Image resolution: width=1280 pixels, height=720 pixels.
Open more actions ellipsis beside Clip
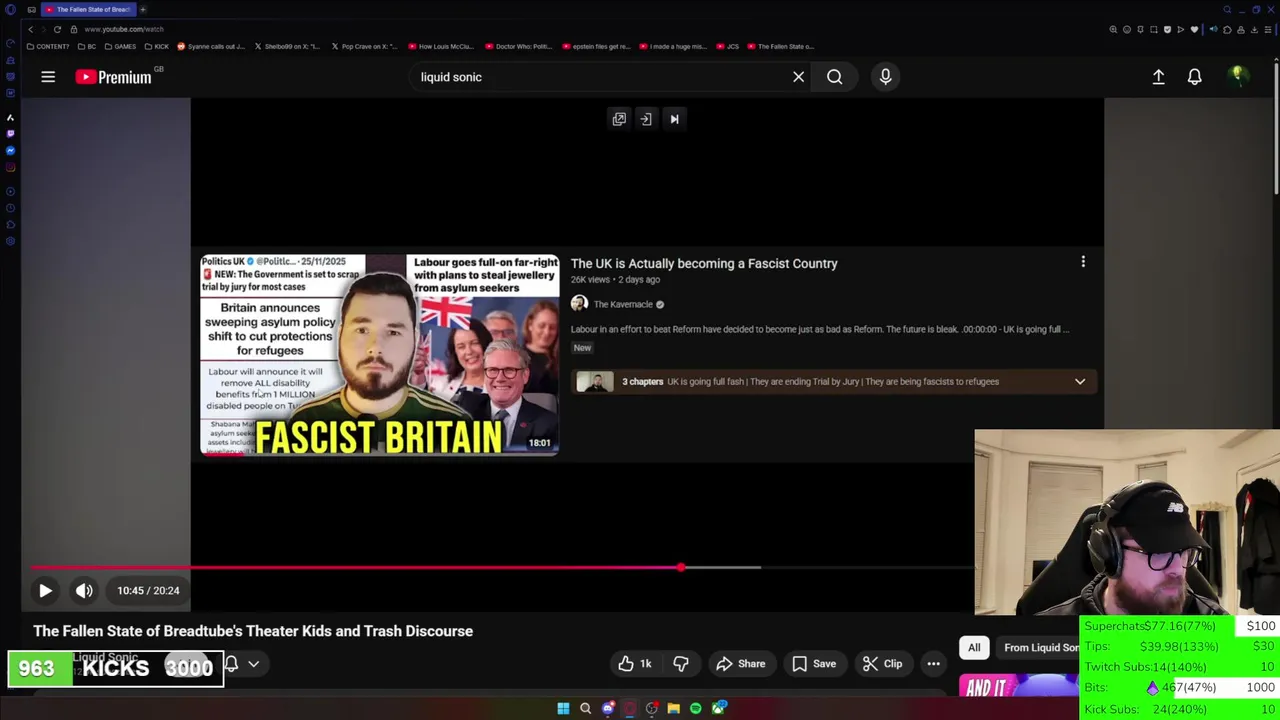[933, 664]
